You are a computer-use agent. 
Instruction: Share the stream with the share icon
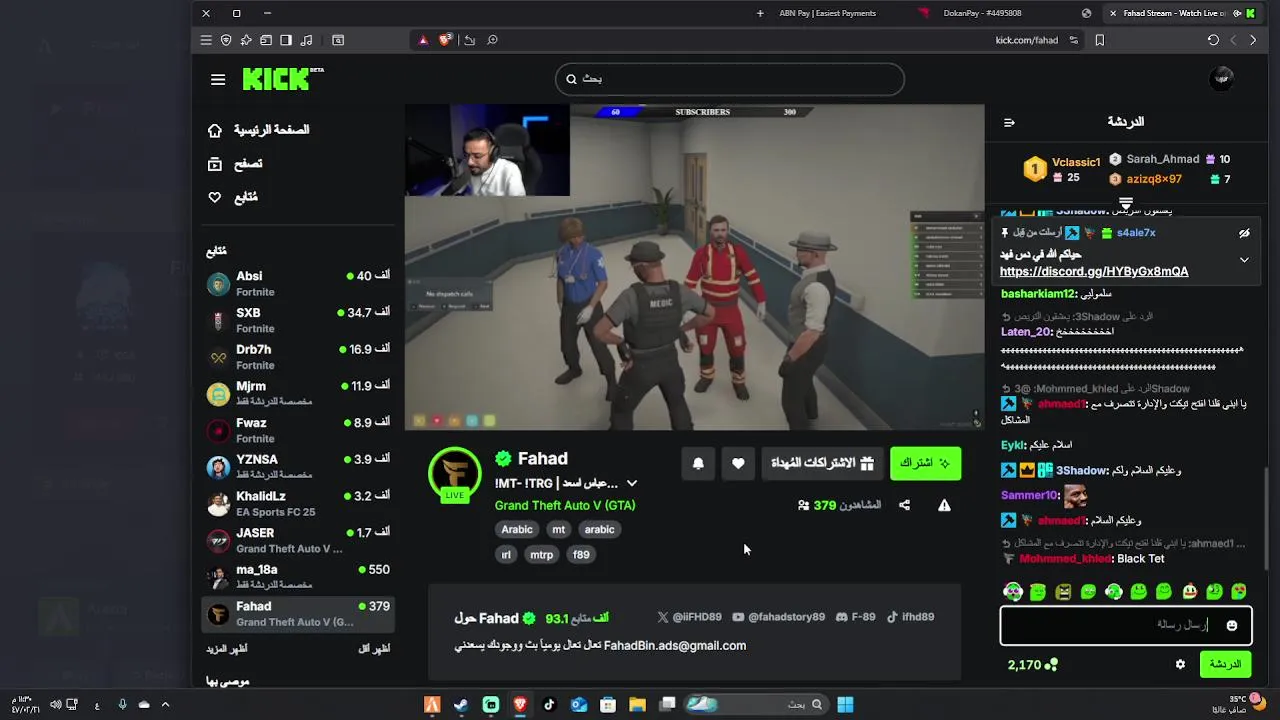click(x=904, y=505)
